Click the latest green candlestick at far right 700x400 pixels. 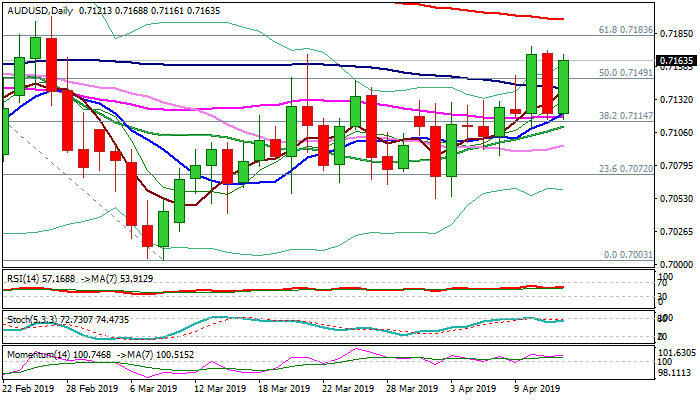(x=563, y=86)
